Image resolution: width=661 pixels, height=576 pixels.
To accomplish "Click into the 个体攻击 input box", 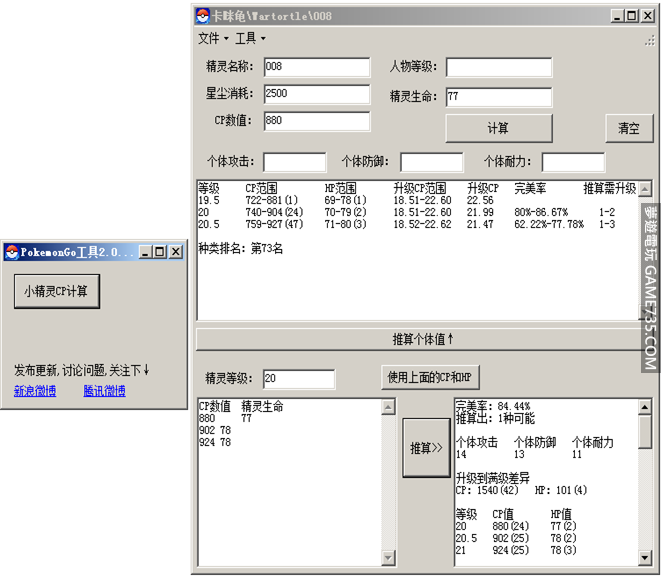I will [294, 162].
